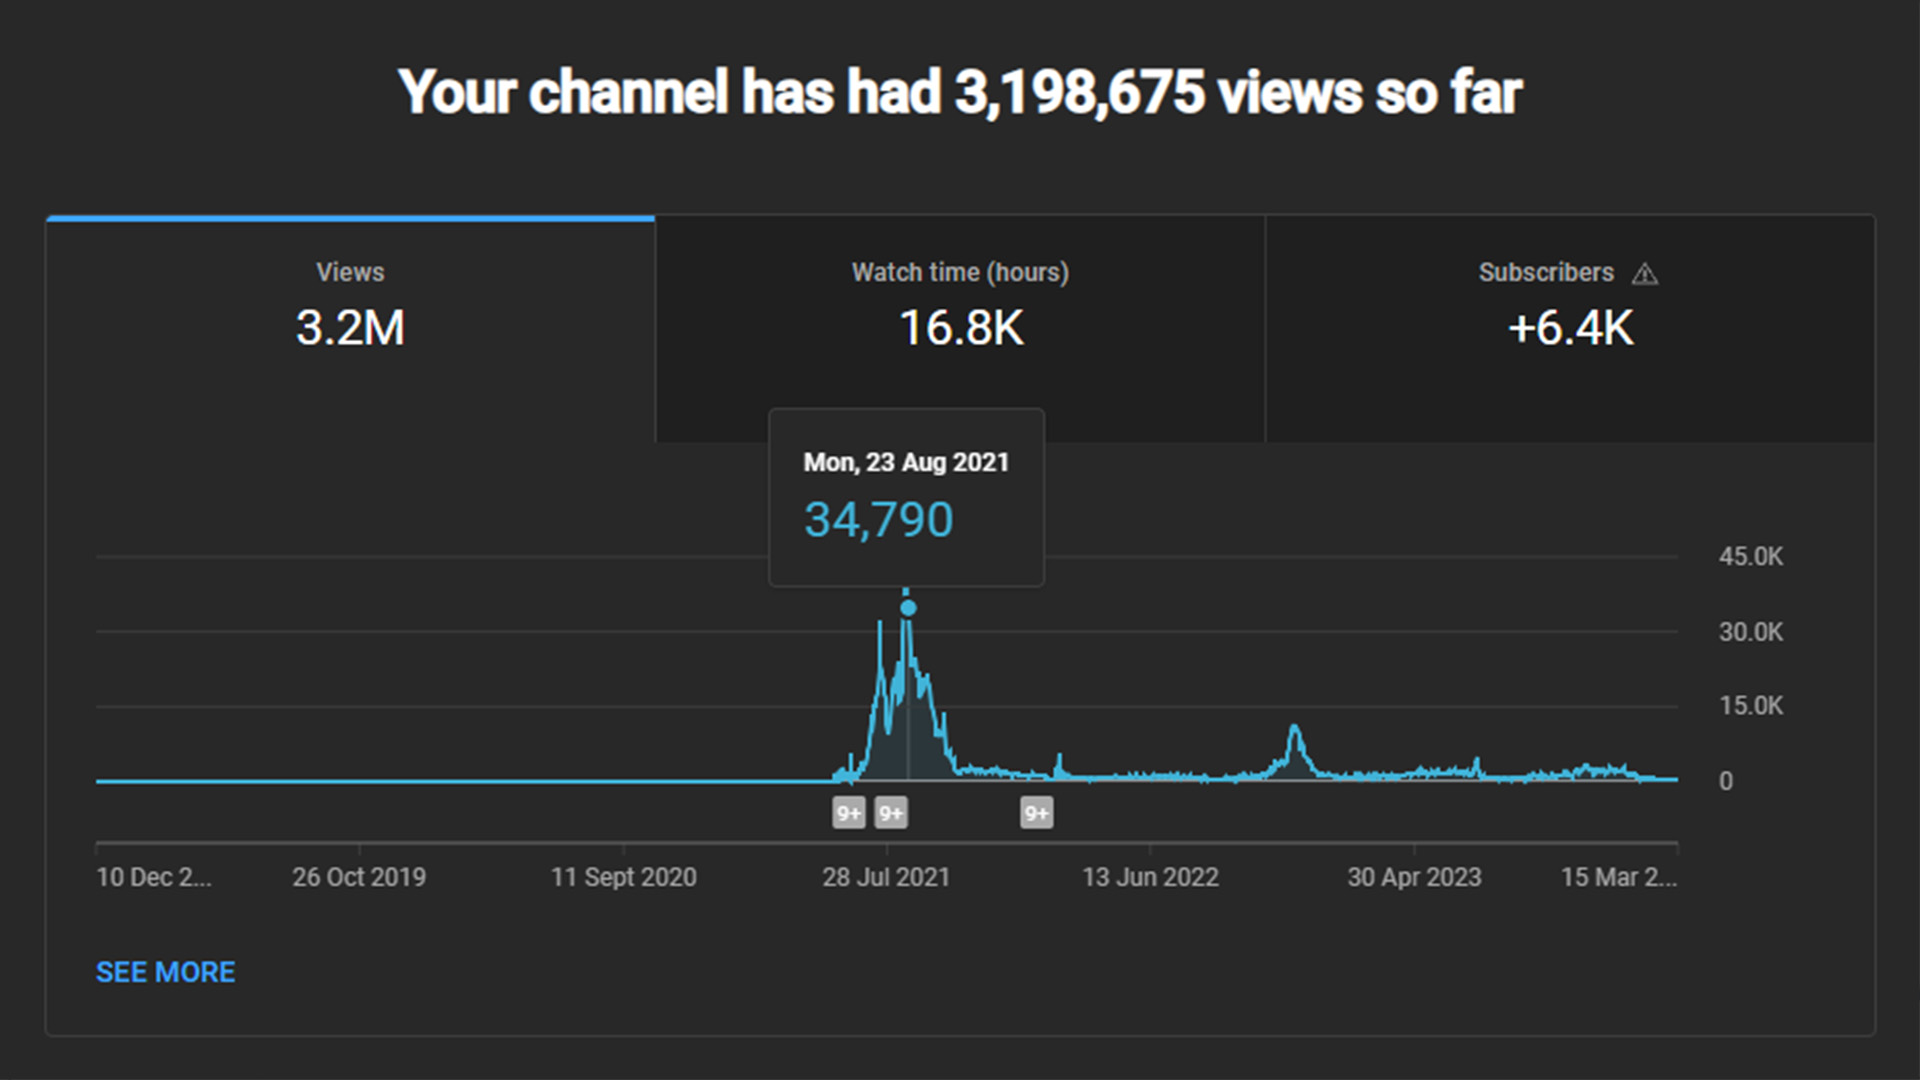Image resolution: width=1920 pixels, height=1080 pixels.
Task: Click the 10 Dec axis label
Action: (154, 877)
